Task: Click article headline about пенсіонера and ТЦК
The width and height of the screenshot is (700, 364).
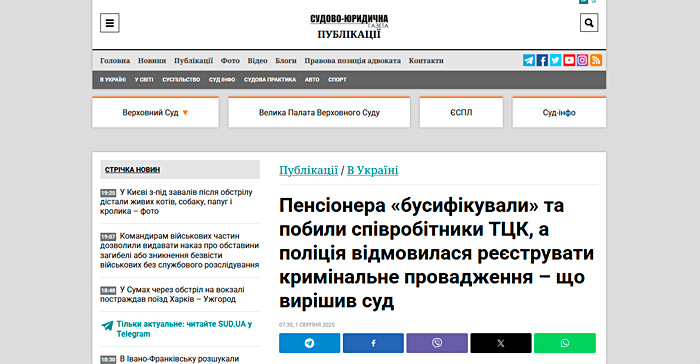Action: tap(437, 253)
